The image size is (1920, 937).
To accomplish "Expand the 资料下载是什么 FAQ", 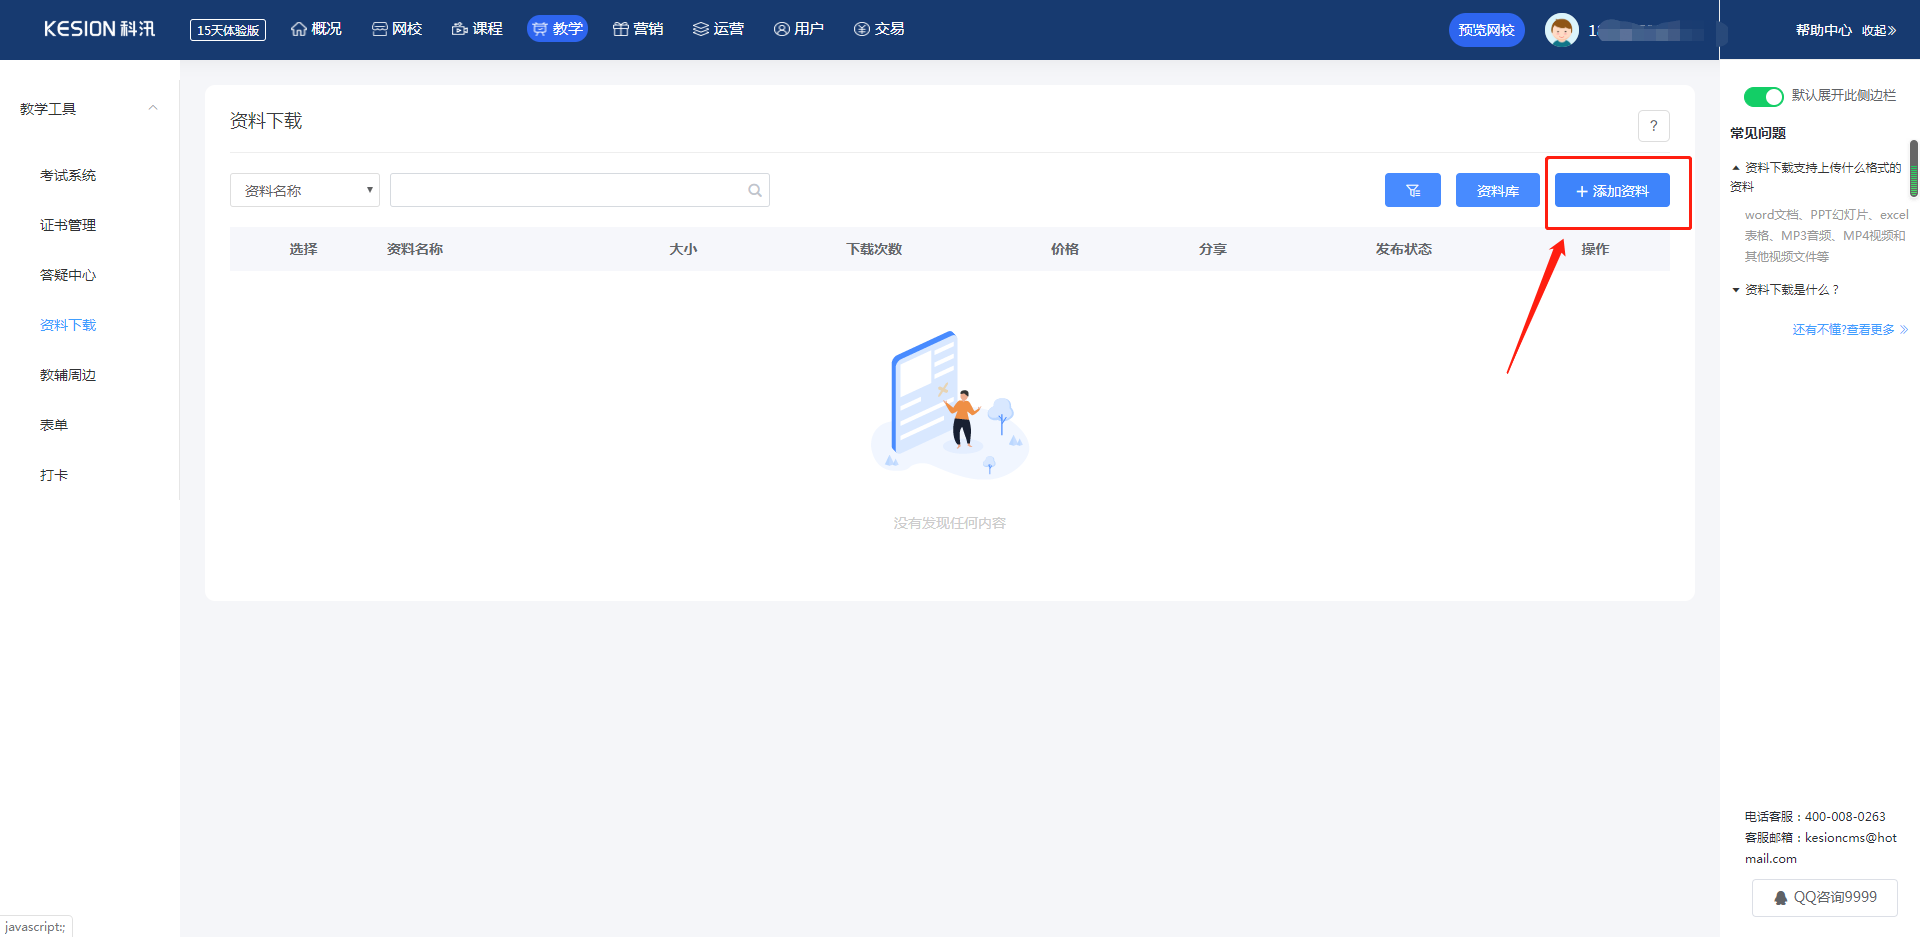I will (1786, 290).
